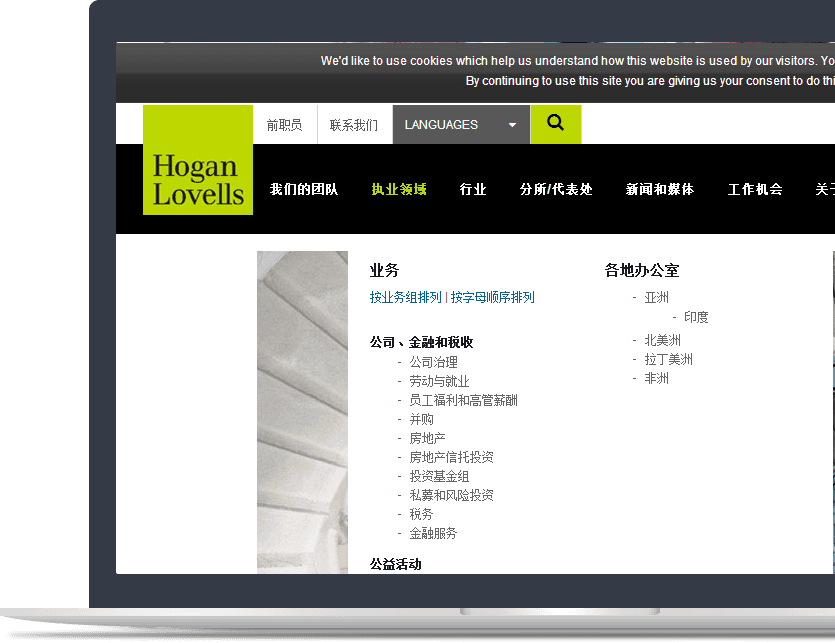Click the 劳动与就业 practice link
The height and width of the screenshot is (643, 835).
[439, 381]
